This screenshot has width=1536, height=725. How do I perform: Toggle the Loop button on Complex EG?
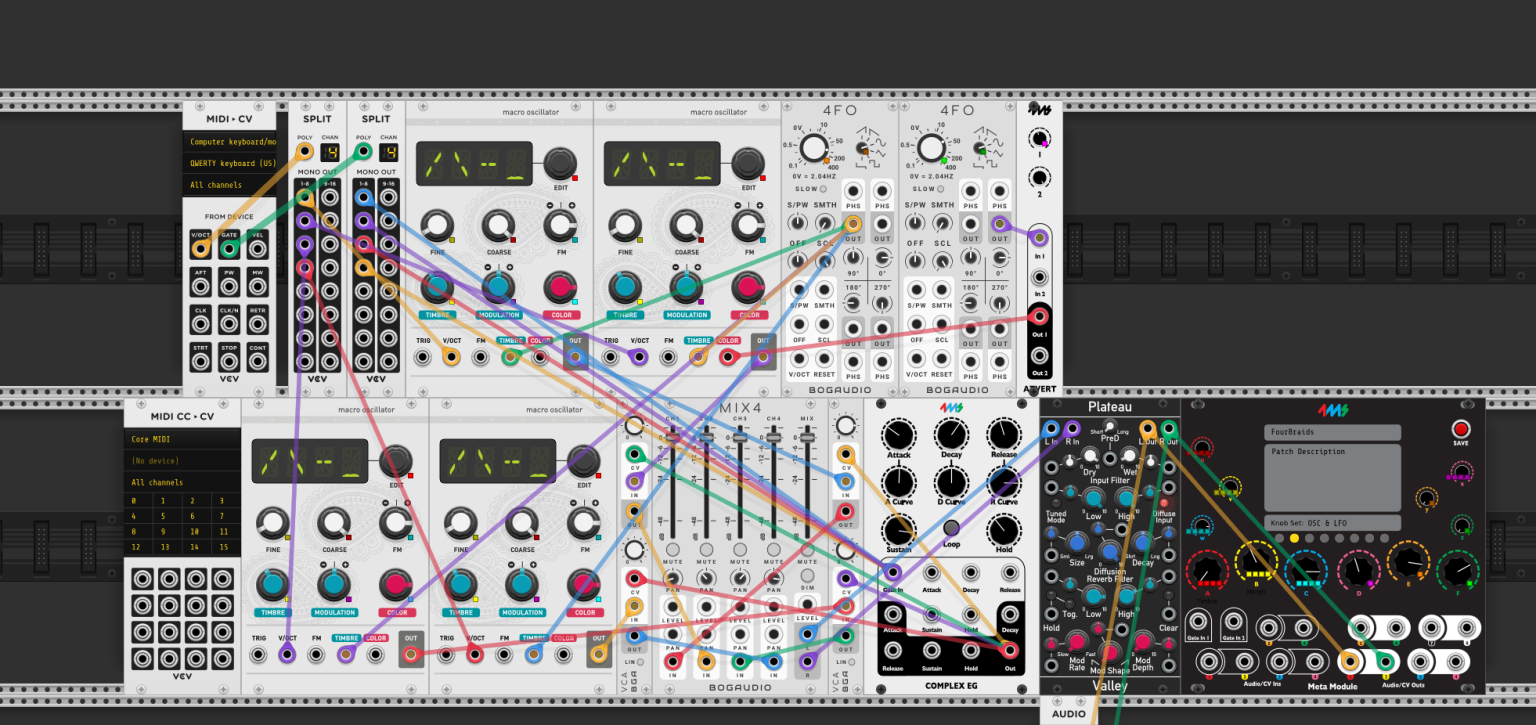tap(951, 527)
